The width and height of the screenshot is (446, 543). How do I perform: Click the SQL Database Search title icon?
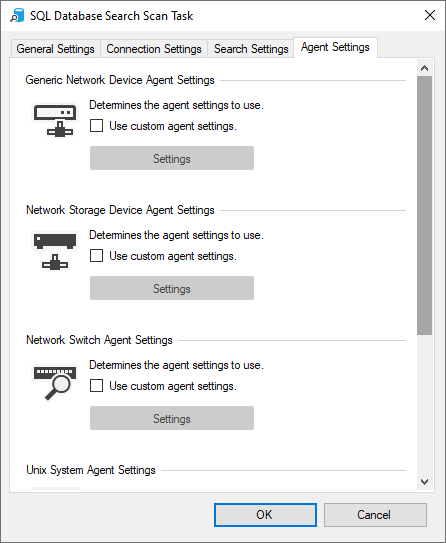17,16
